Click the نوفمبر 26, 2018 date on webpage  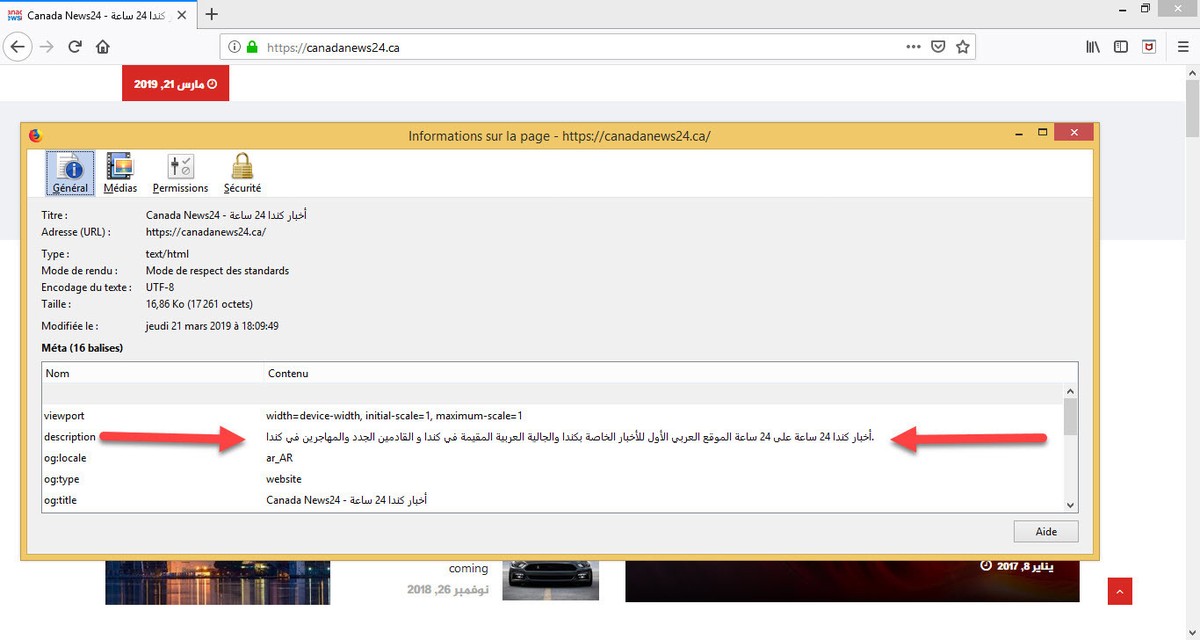pos(448,590)
